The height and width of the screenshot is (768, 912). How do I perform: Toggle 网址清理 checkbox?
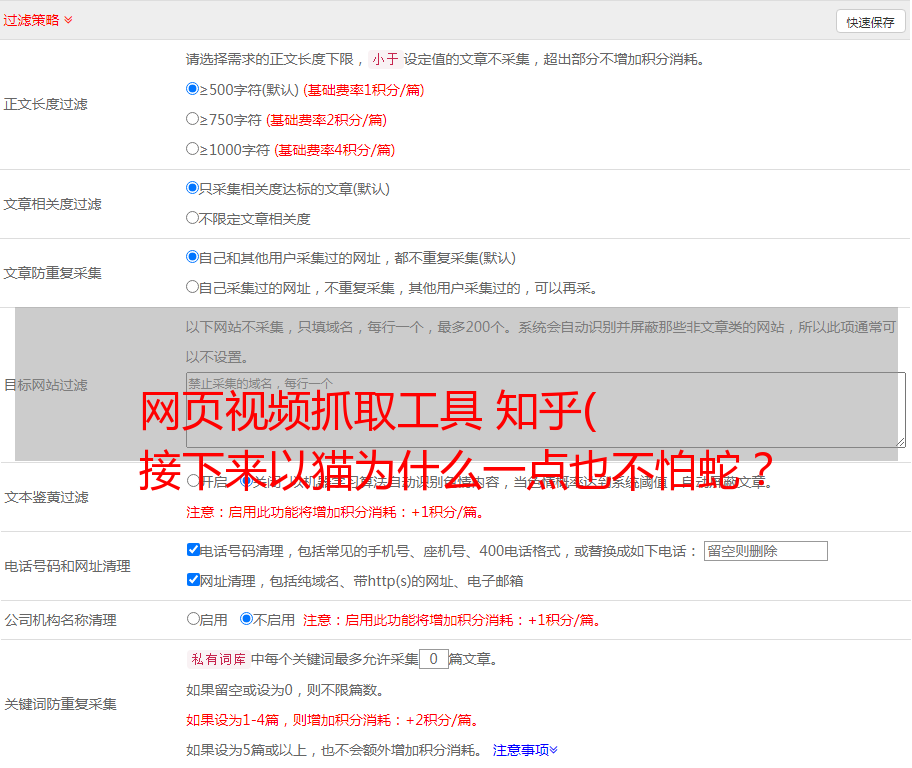point(193,579)
